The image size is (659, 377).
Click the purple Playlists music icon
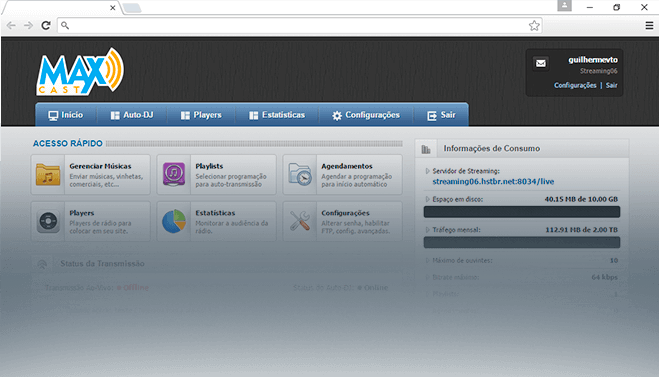pos(174,174)
